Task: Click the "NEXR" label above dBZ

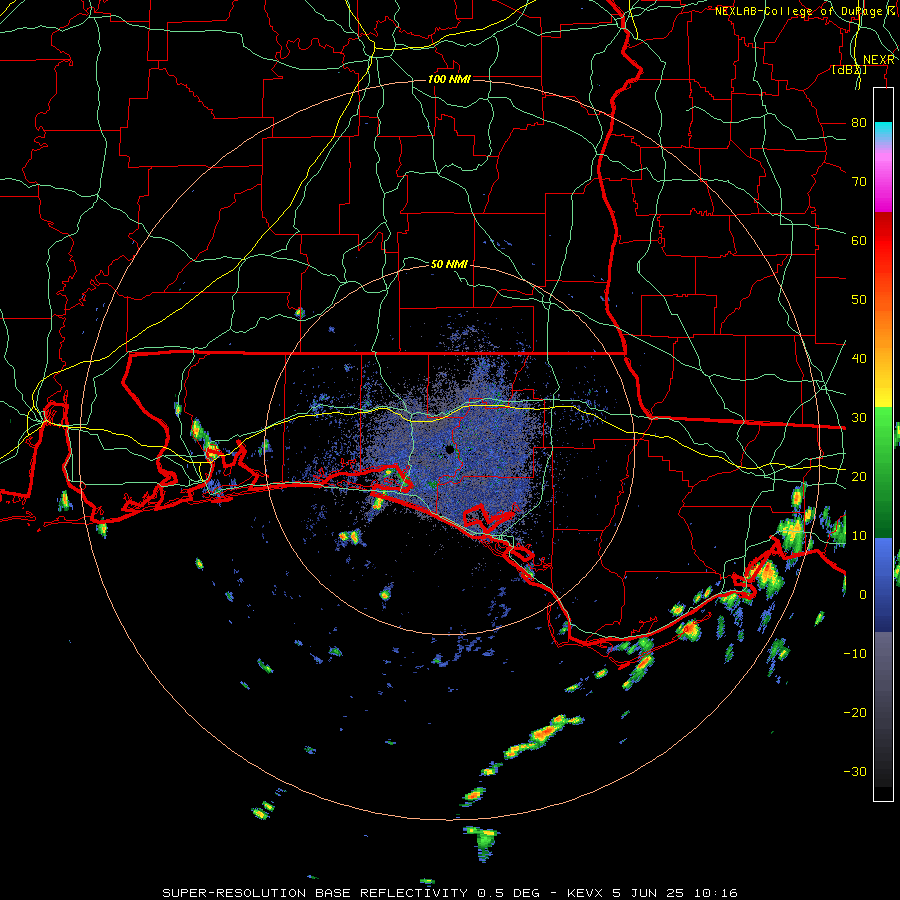Action: tap(879, 60)
